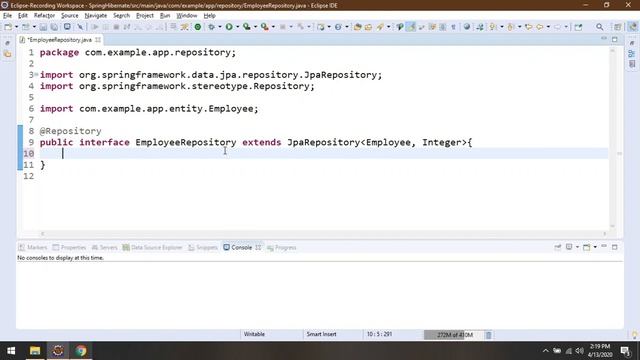Select the Java EE perspective icon
This screenshot has width=640, height=360.
[x=633, y=27]
